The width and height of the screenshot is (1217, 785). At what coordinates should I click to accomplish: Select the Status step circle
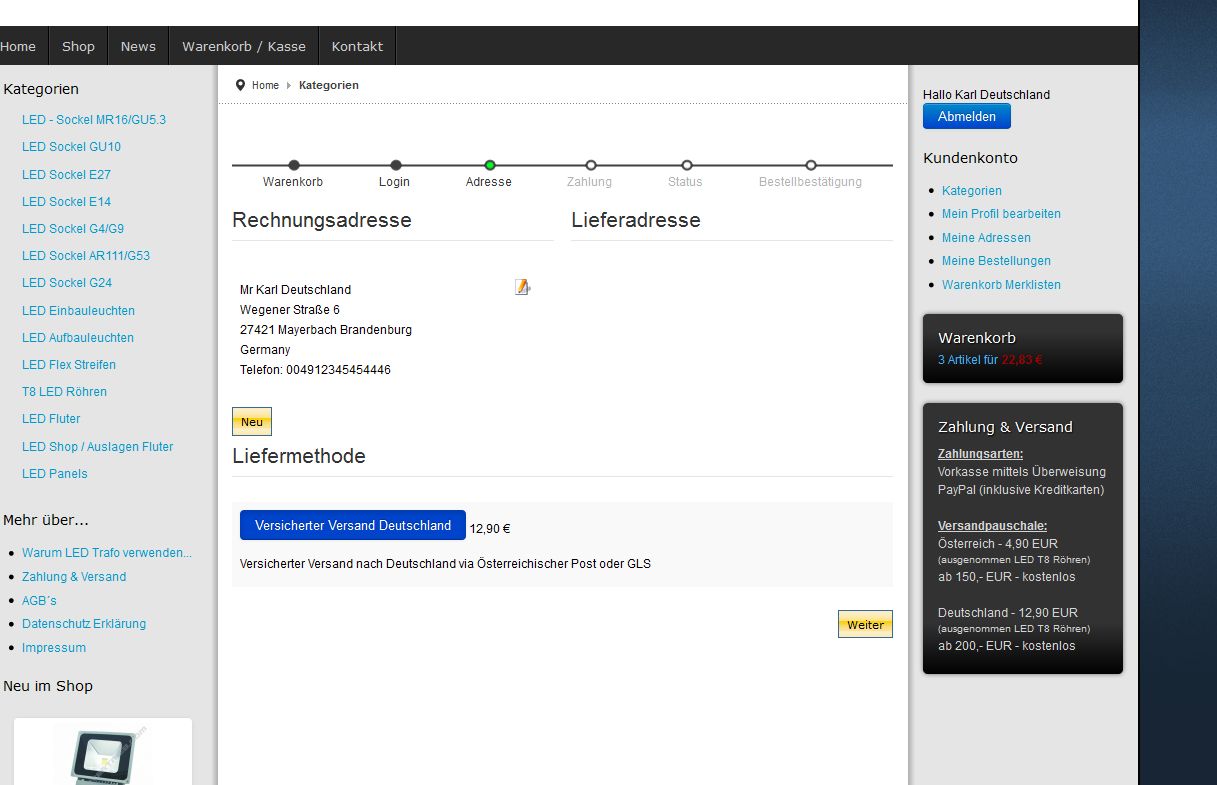687,165
